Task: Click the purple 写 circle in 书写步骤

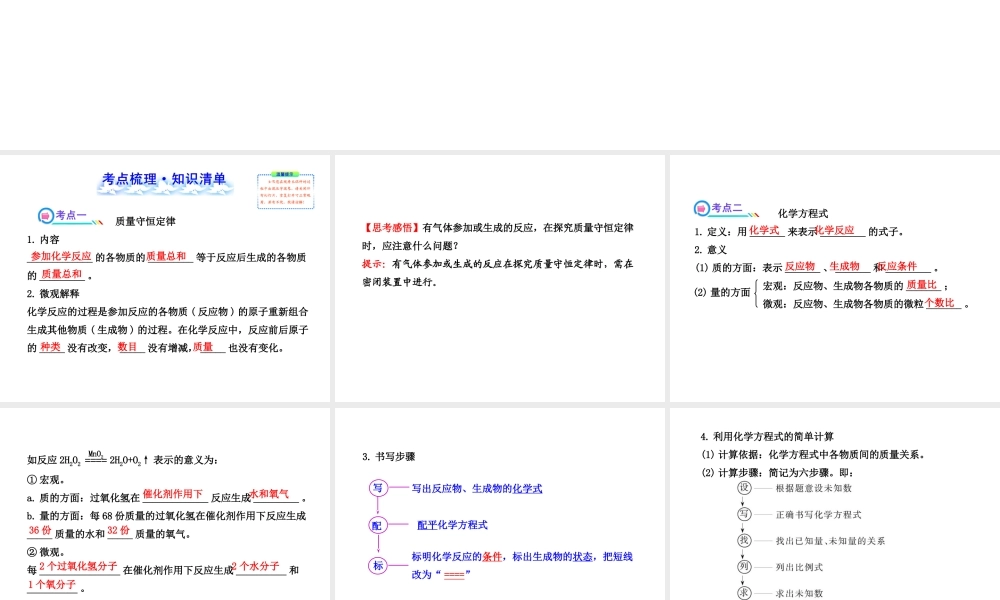Action: pyautogui.click(x=378, y=488)
